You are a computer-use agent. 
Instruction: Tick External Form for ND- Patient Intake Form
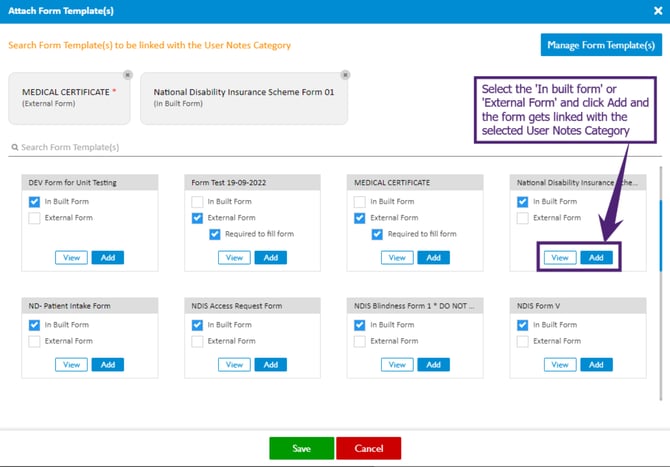point(34,341)
